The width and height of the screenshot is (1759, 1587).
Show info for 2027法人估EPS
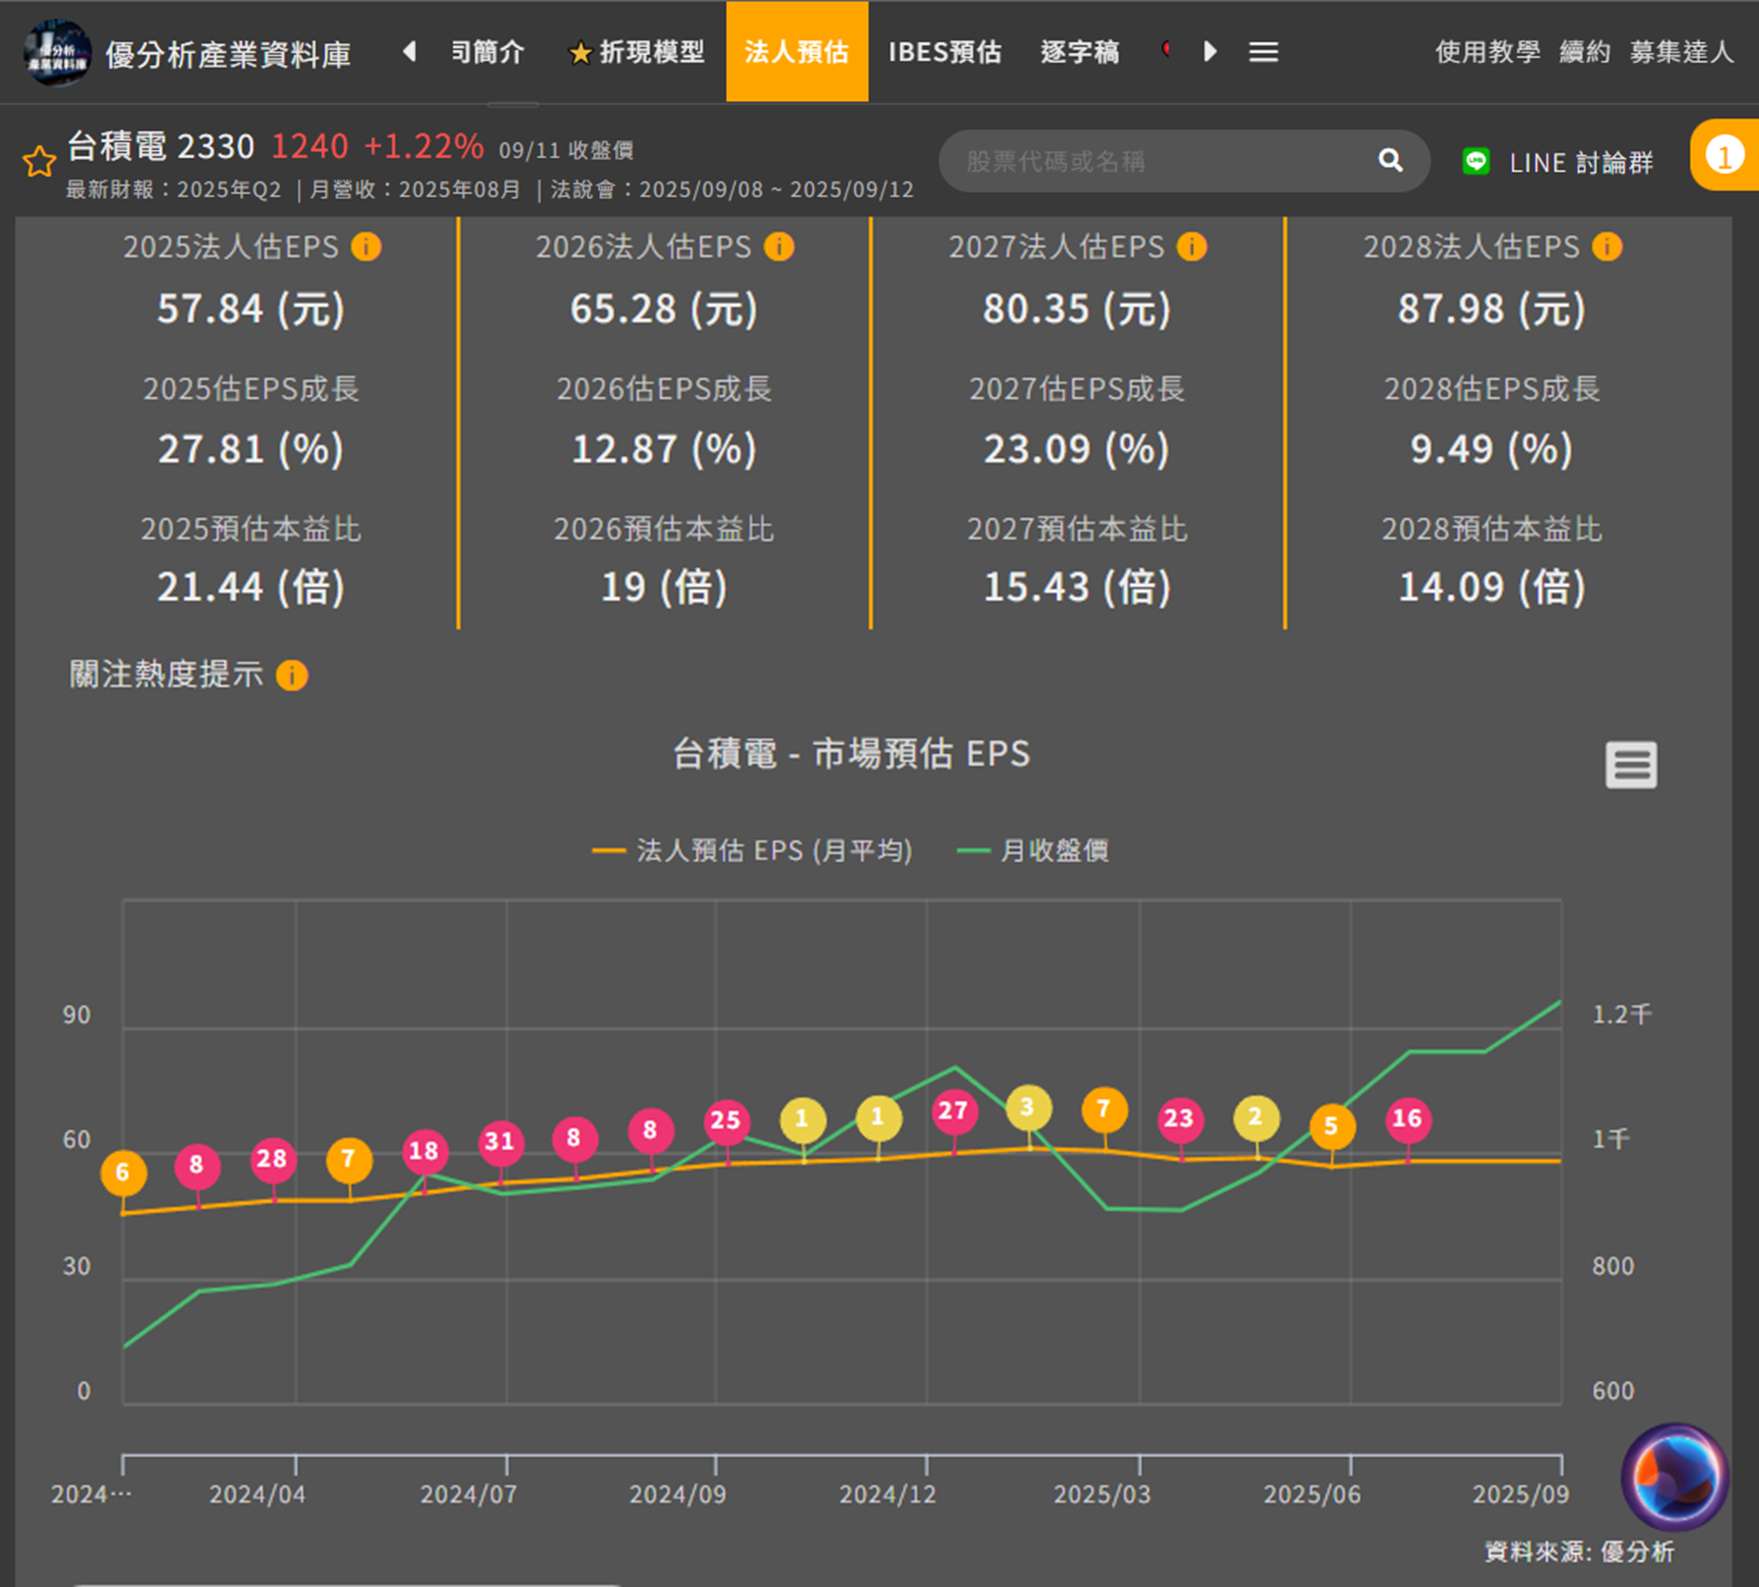pos(1192,246)
